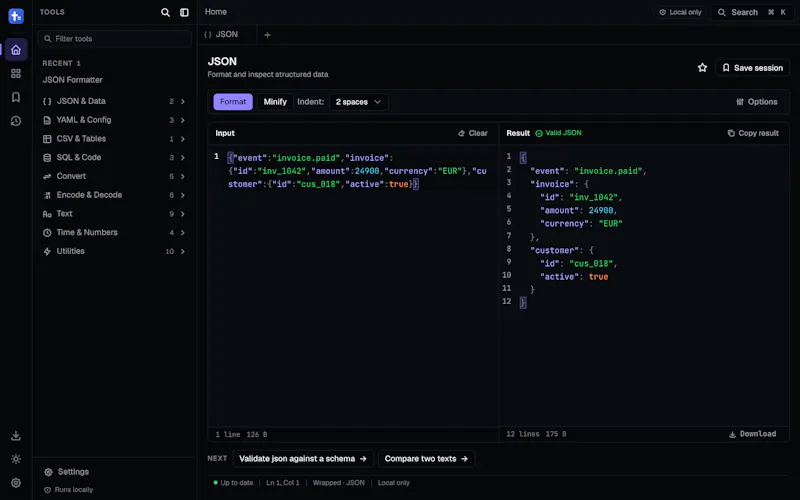Screen dimensions: 800x500
Task: Click the Up to date status
Action: 233,483
